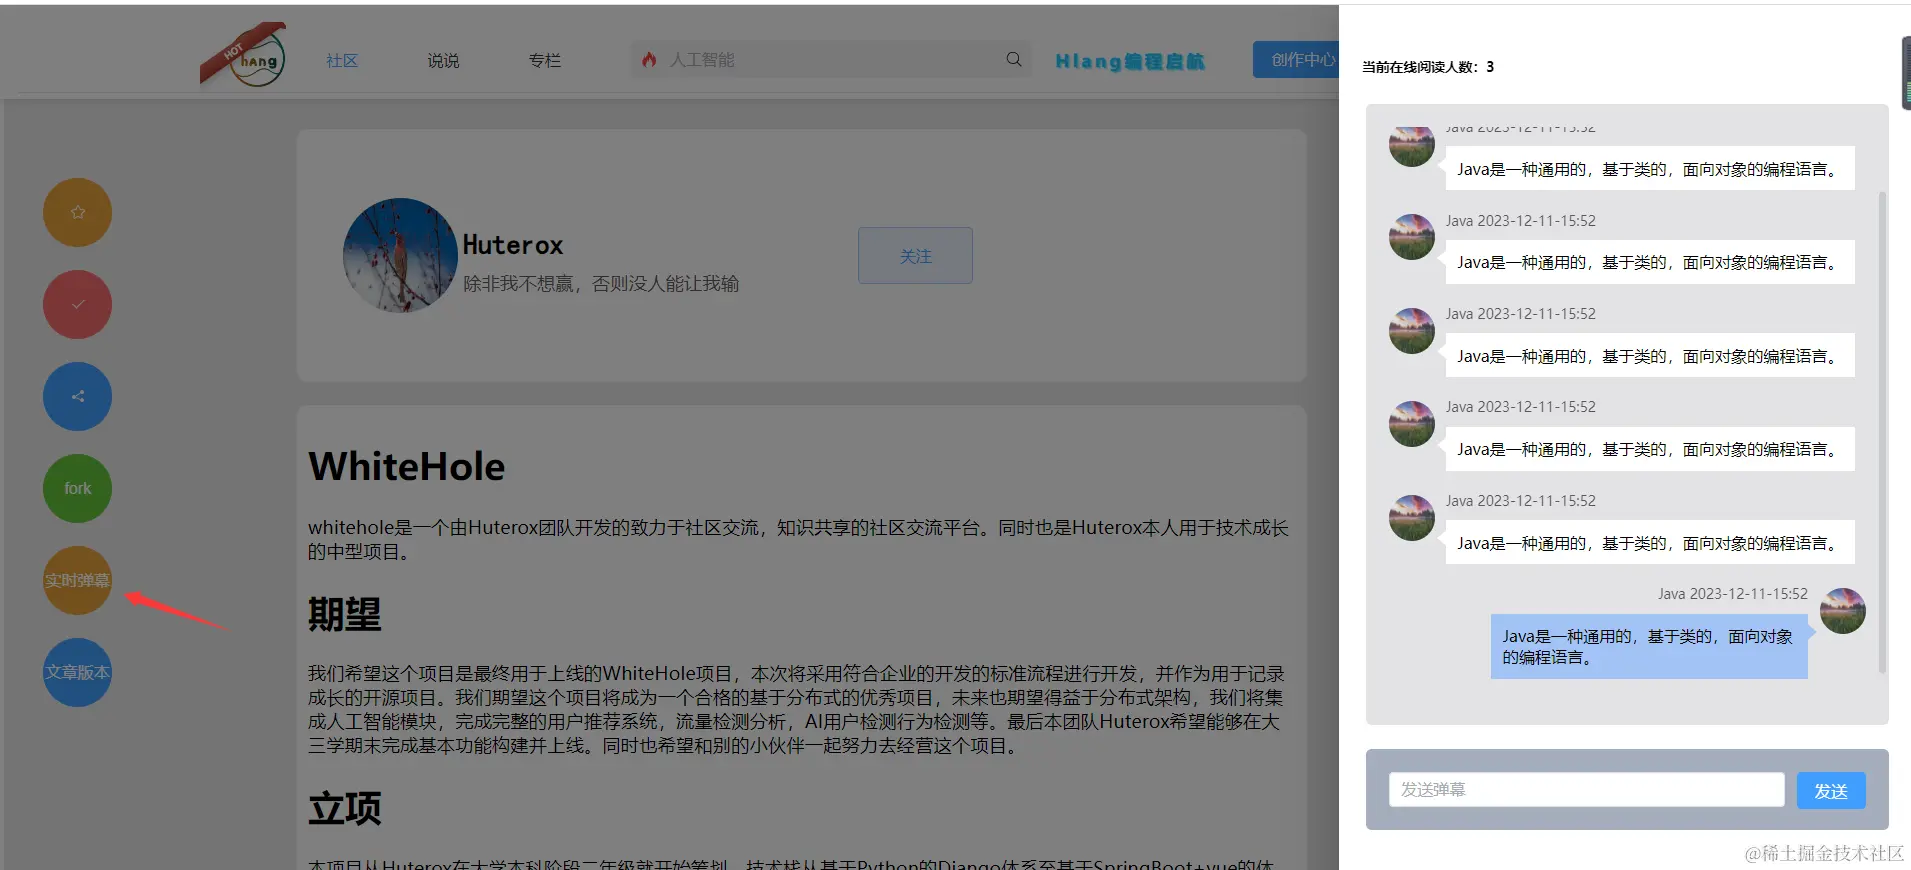Click the blue share circle button

click(77, 396)
